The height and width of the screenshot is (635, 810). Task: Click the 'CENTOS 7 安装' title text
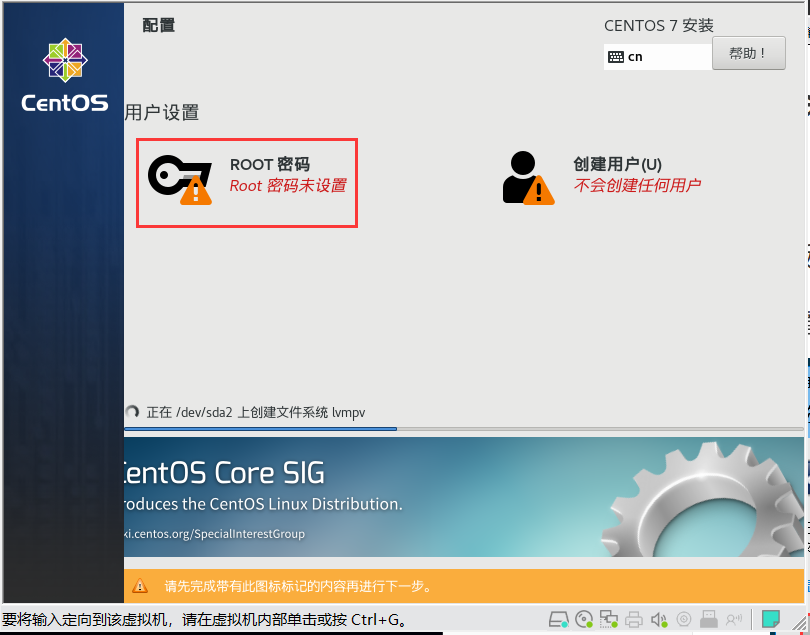point(659,25)
